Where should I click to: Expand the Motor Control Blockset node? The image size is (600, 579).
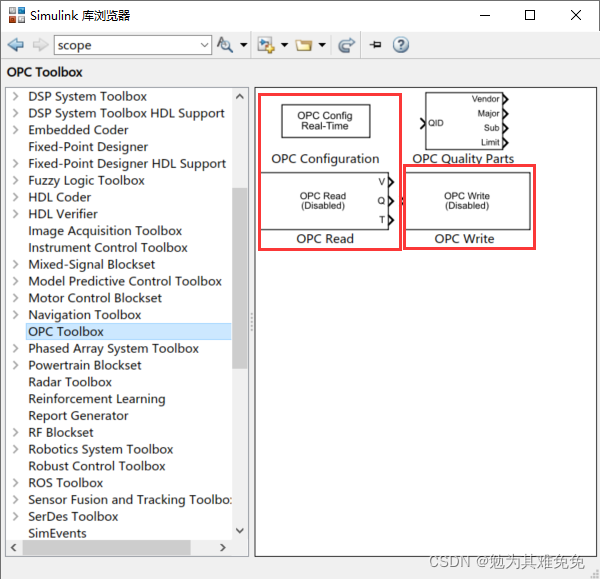(15, 298)
